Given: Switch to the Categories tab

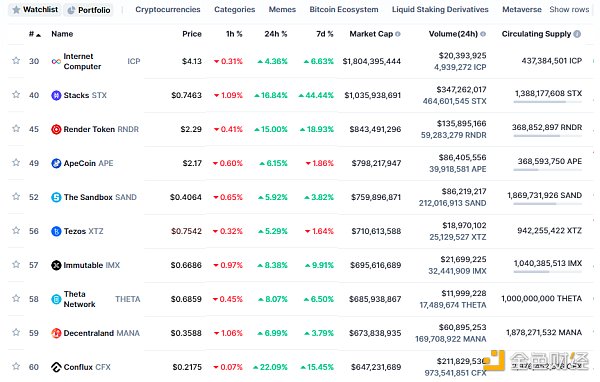Looking at the screenshot, I should coord(235,10).
